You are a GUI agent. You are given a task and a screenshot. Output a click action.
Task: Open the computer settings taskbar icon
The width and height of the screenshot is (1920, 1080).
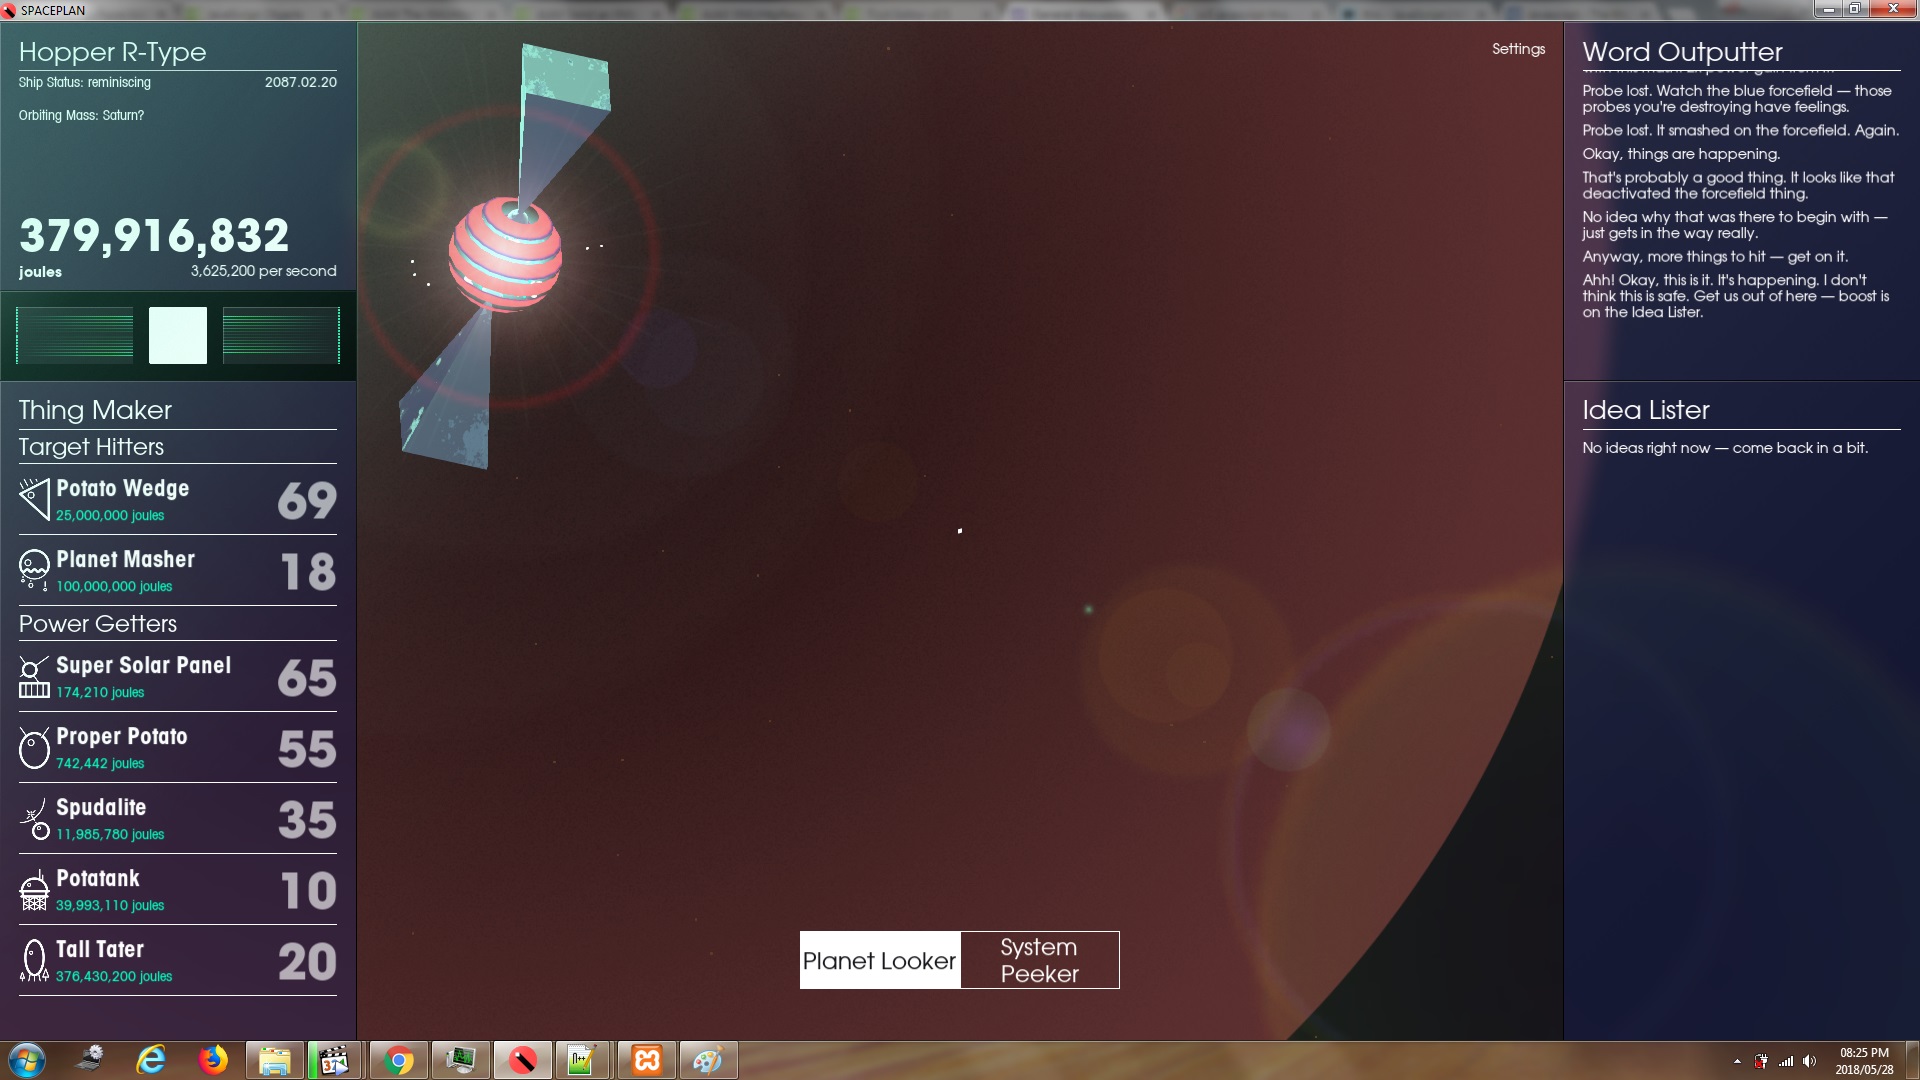pyautogui.click(x=90, y=1060)
